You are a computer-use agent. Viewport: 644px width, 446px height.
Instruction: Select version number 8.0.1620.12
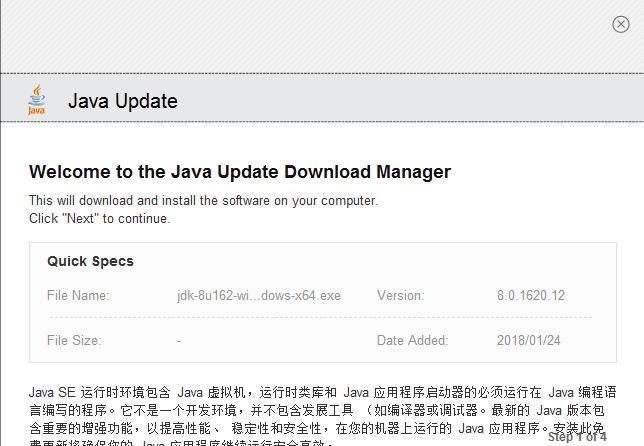tap(530, 295)
